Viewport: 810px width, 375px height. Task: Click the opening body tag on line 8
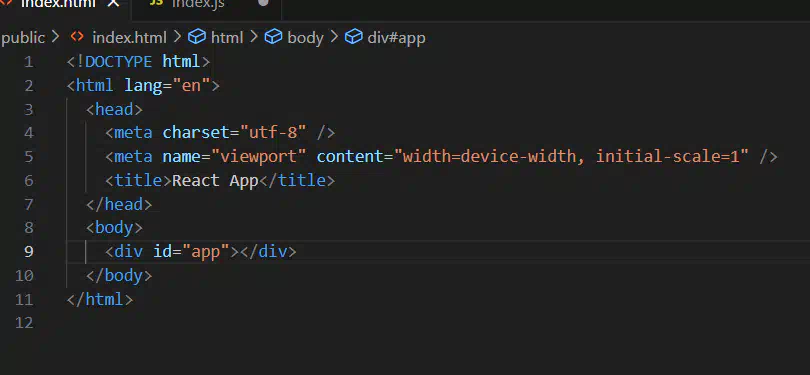click(114, 227)
